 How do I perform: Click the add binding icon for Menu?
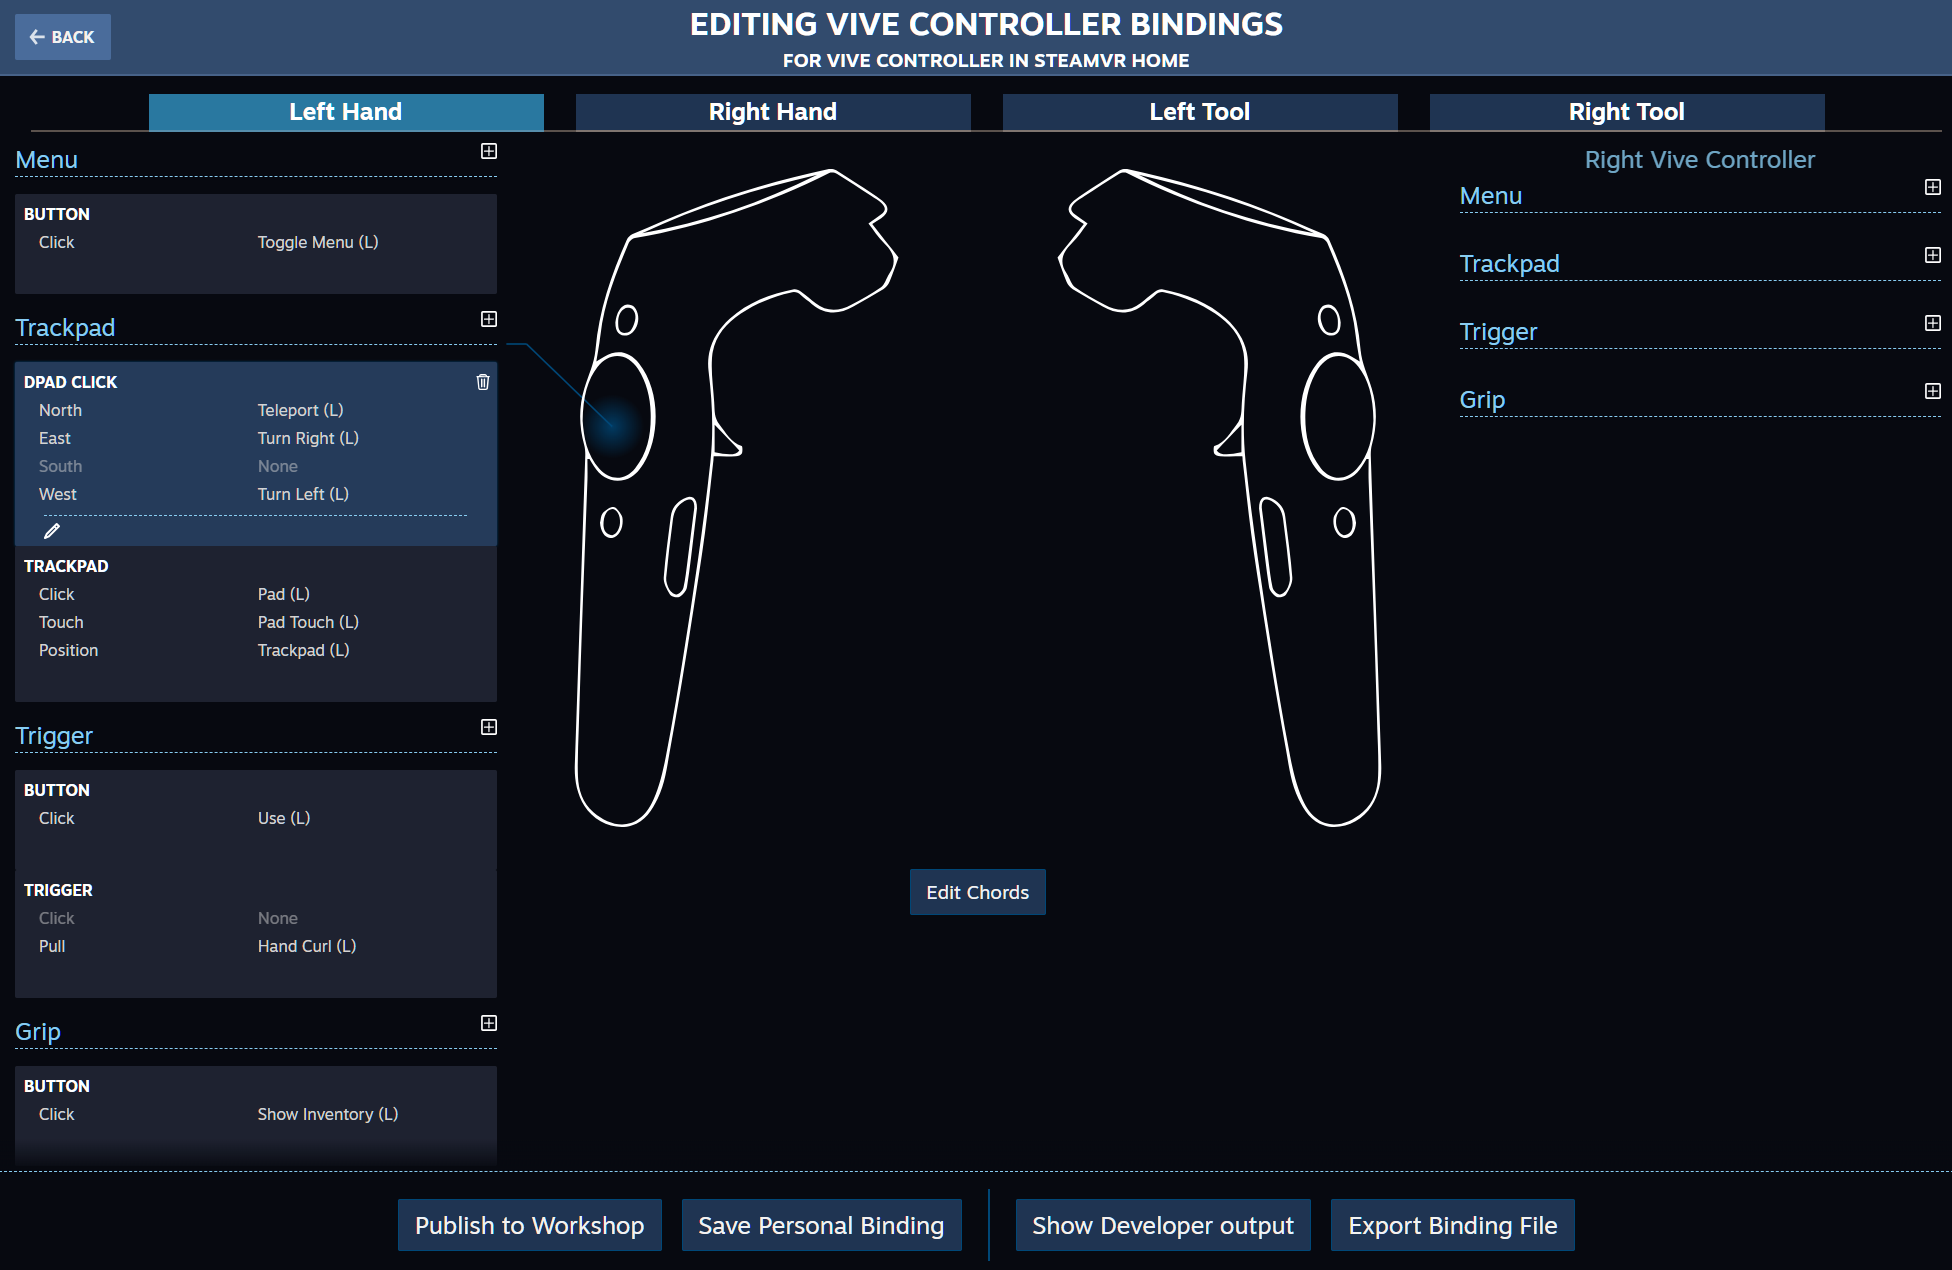488,151
